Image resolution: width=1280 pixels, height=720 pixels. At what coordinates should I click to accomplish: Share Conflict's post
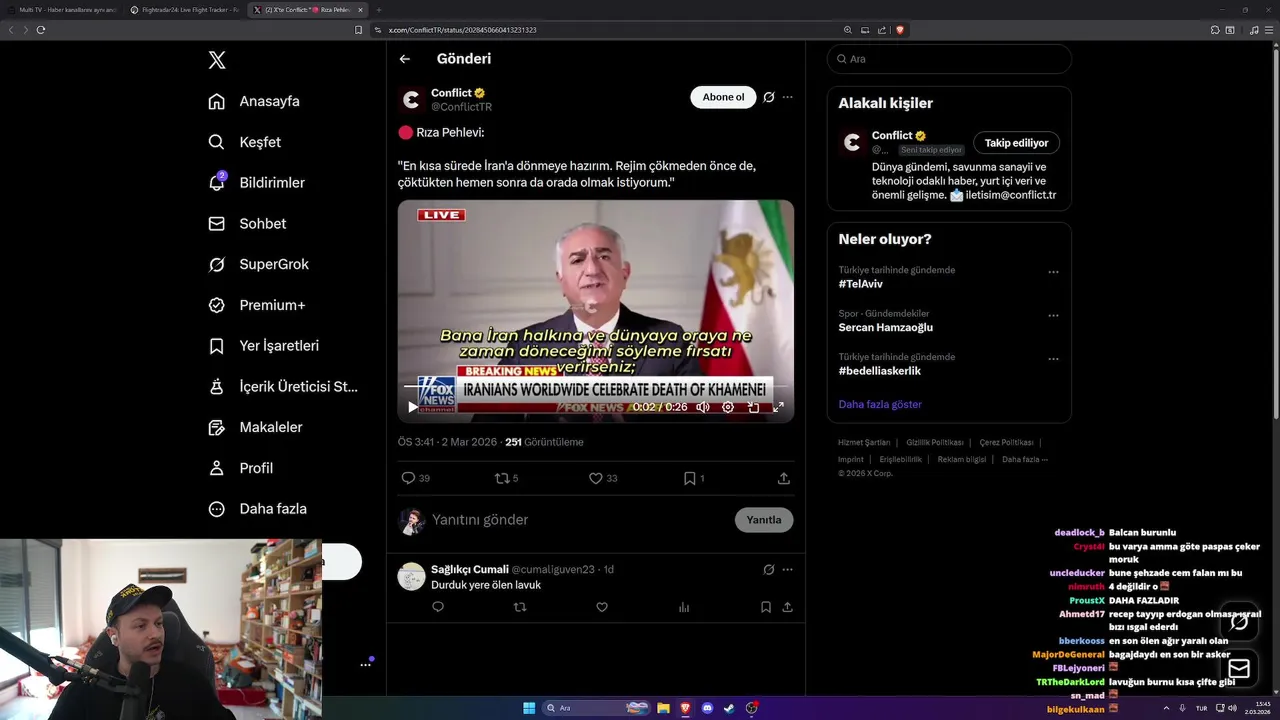(784, 478)
